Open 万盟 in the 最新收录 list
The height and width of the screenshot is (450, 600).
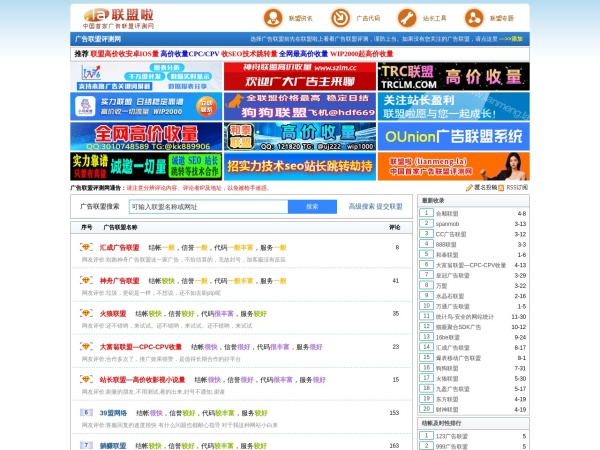click(441, 286)
